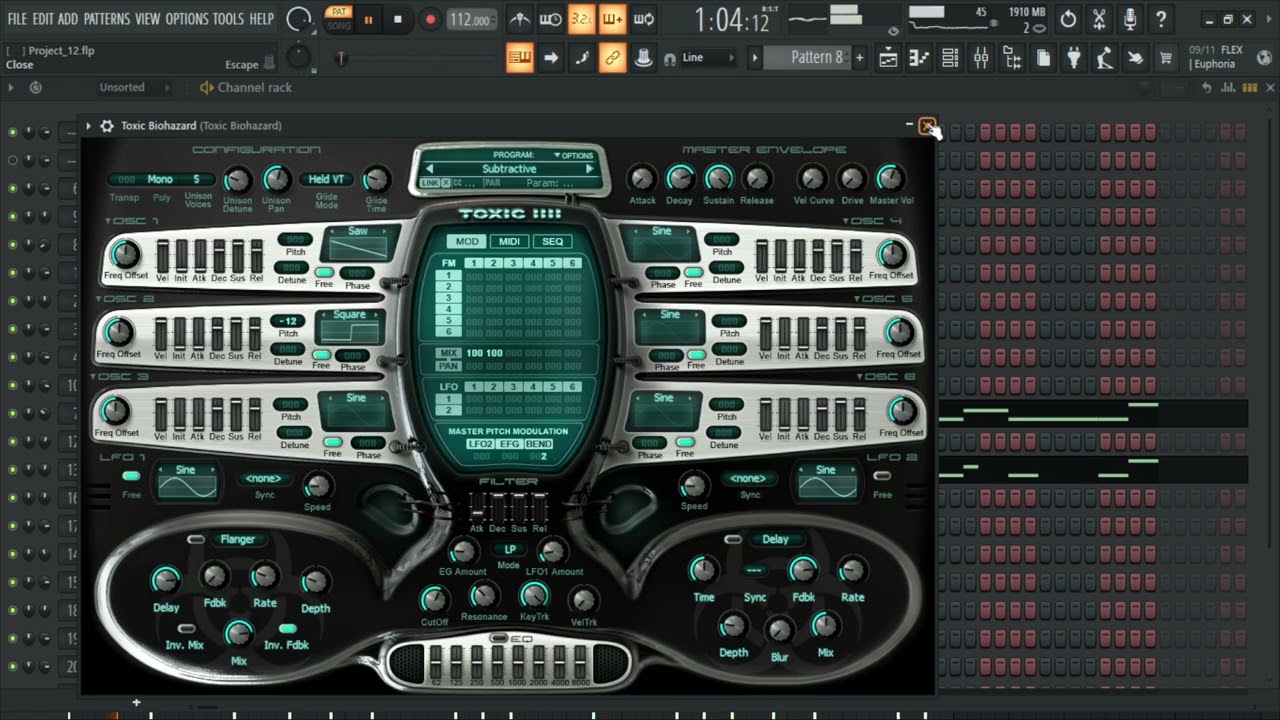Toggle the Inv. Fdbk switch
The height and width of the screenshot is (720, 1280).
287,629
